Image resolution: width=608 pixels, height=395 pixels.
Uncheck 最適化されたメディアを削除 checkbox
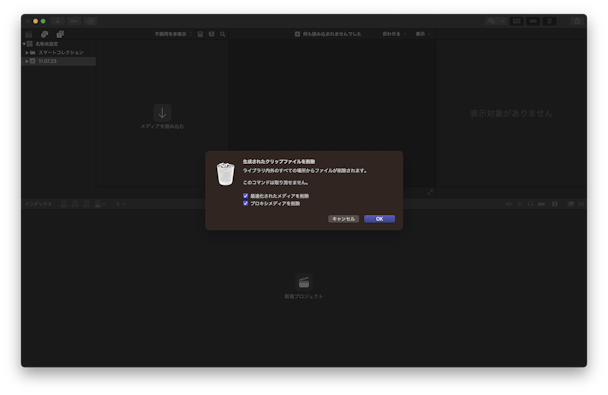(x=245, y=196)
